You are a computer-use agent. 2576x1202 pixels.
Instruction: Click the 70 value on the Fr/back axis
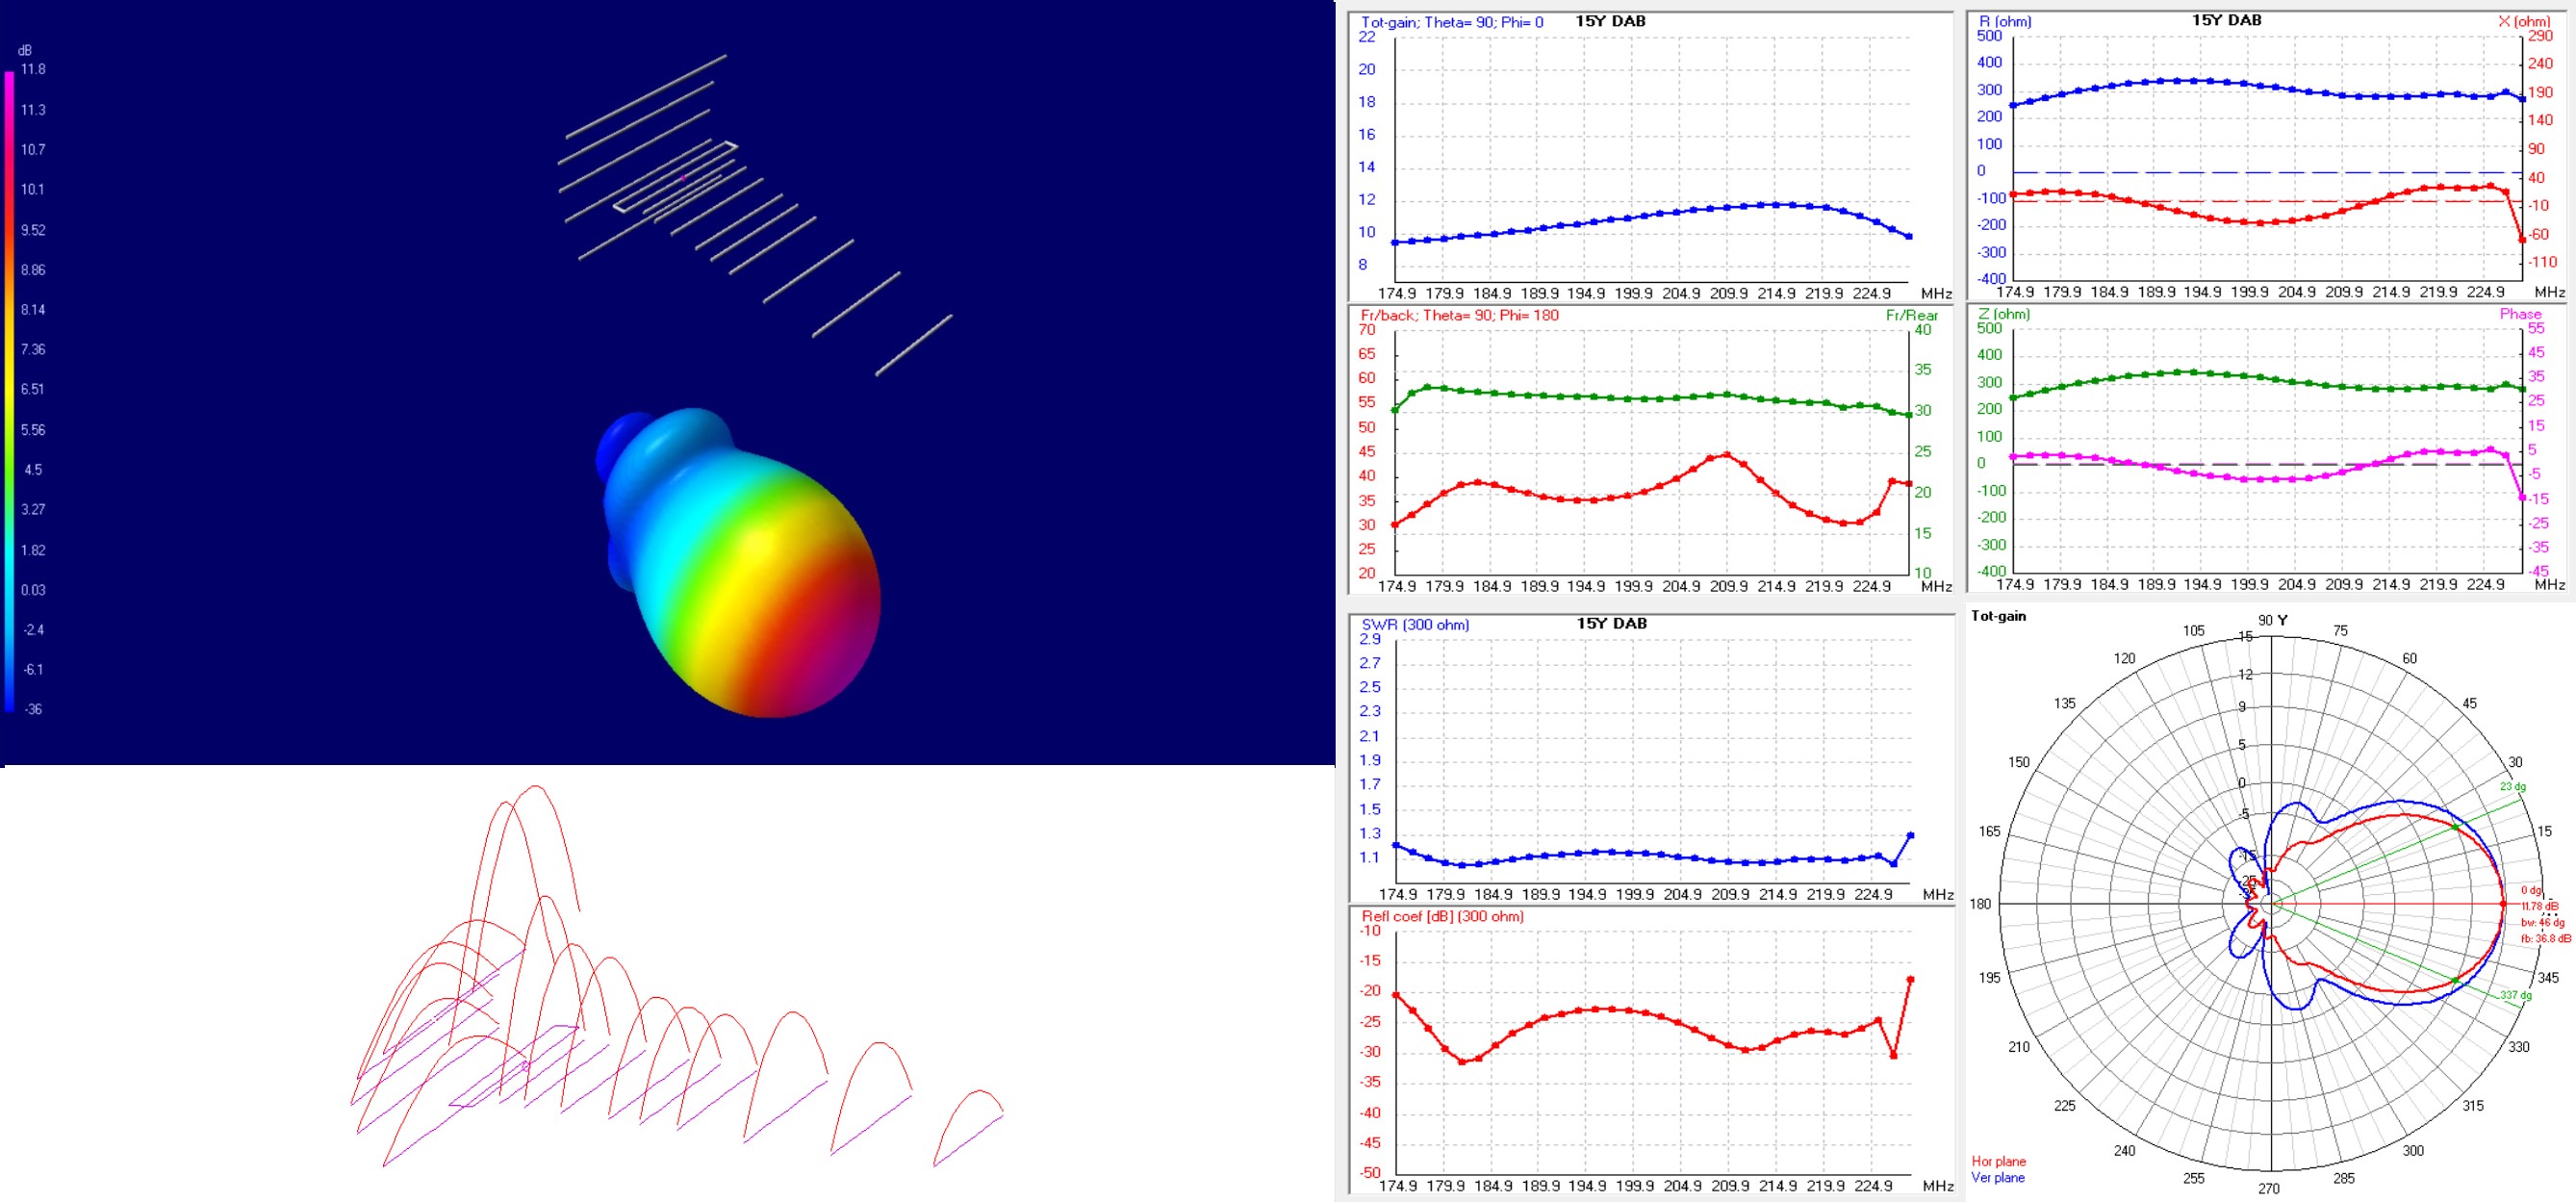1367,330
